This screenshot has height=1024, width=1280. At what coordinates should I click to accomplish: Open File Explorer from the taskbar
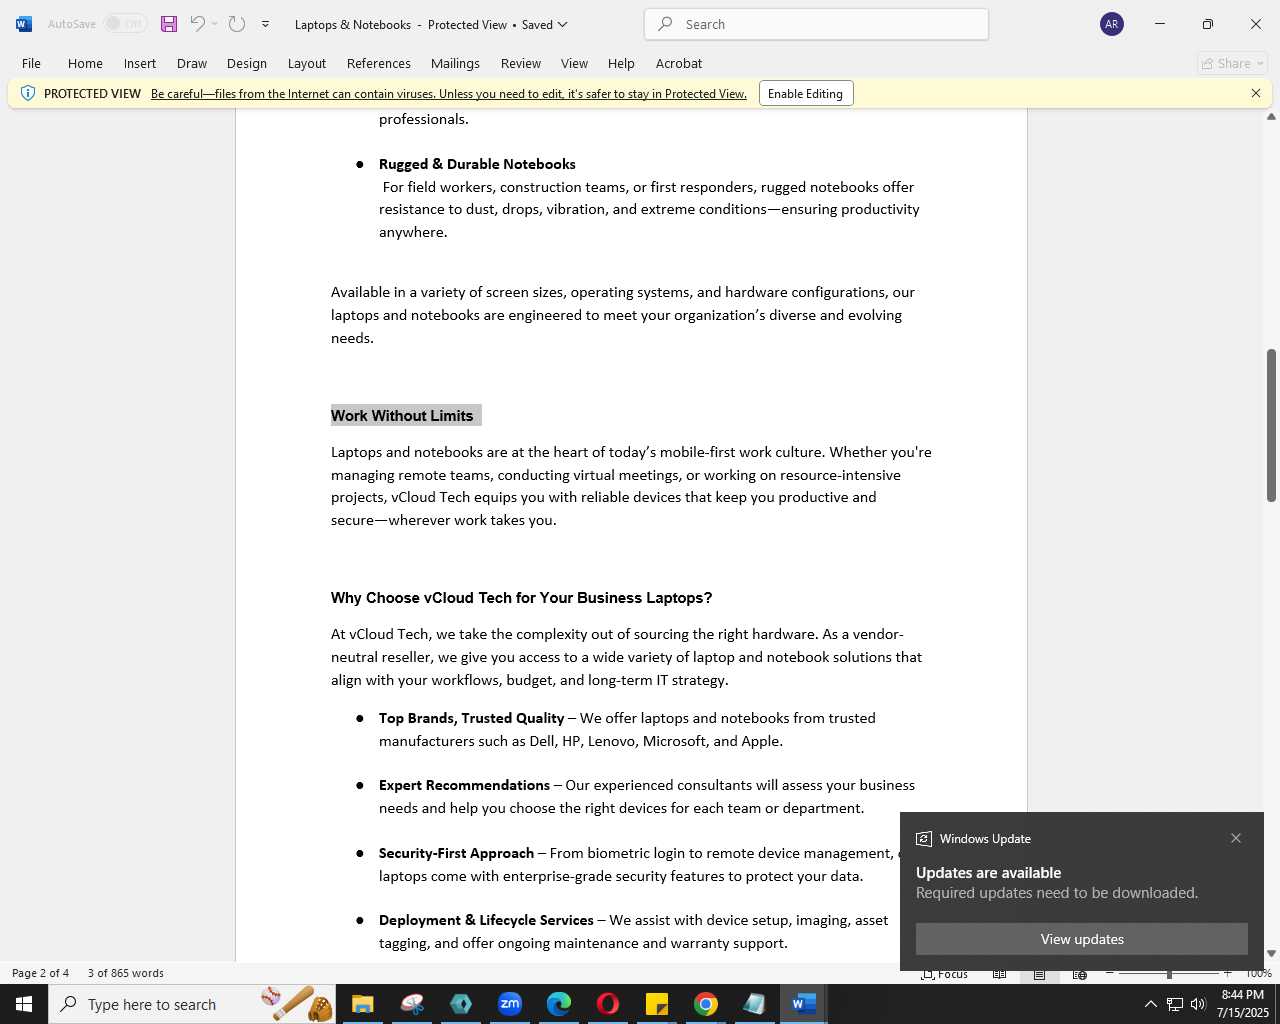(x=362, y=1004)
